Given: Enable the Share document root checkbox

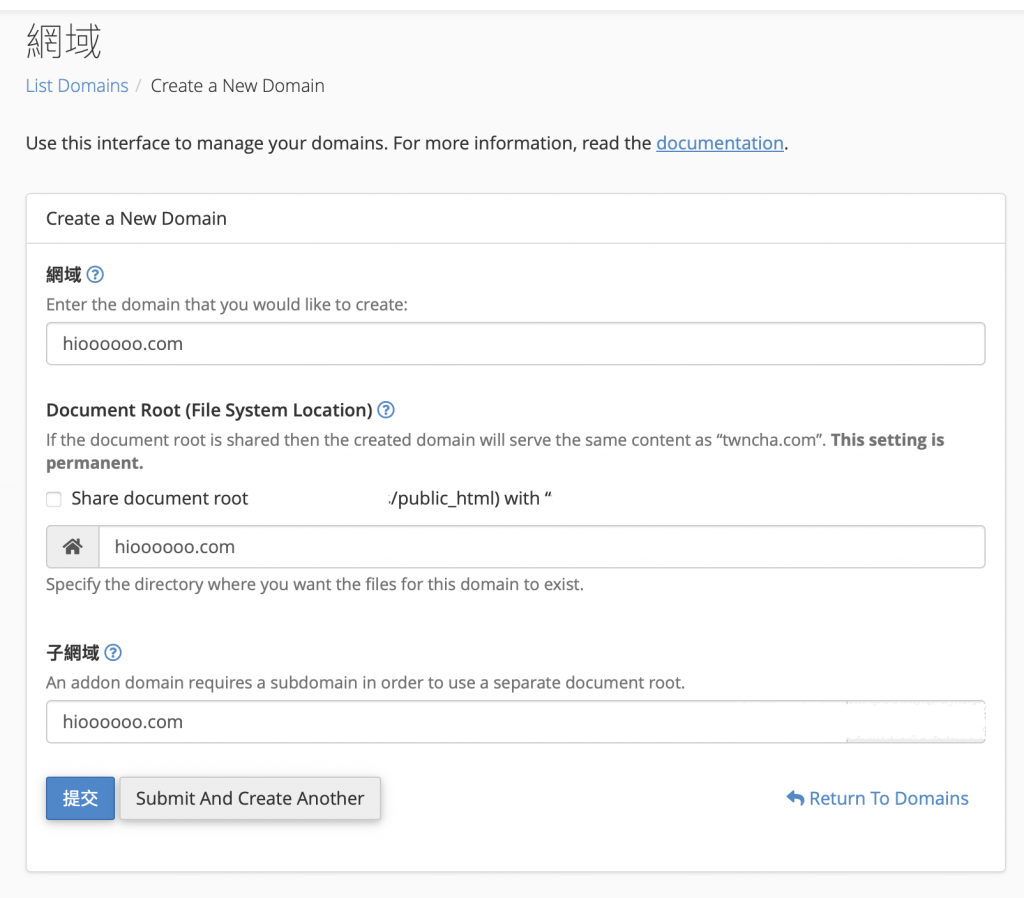Looking at the screenshot, I should [54, 499].
